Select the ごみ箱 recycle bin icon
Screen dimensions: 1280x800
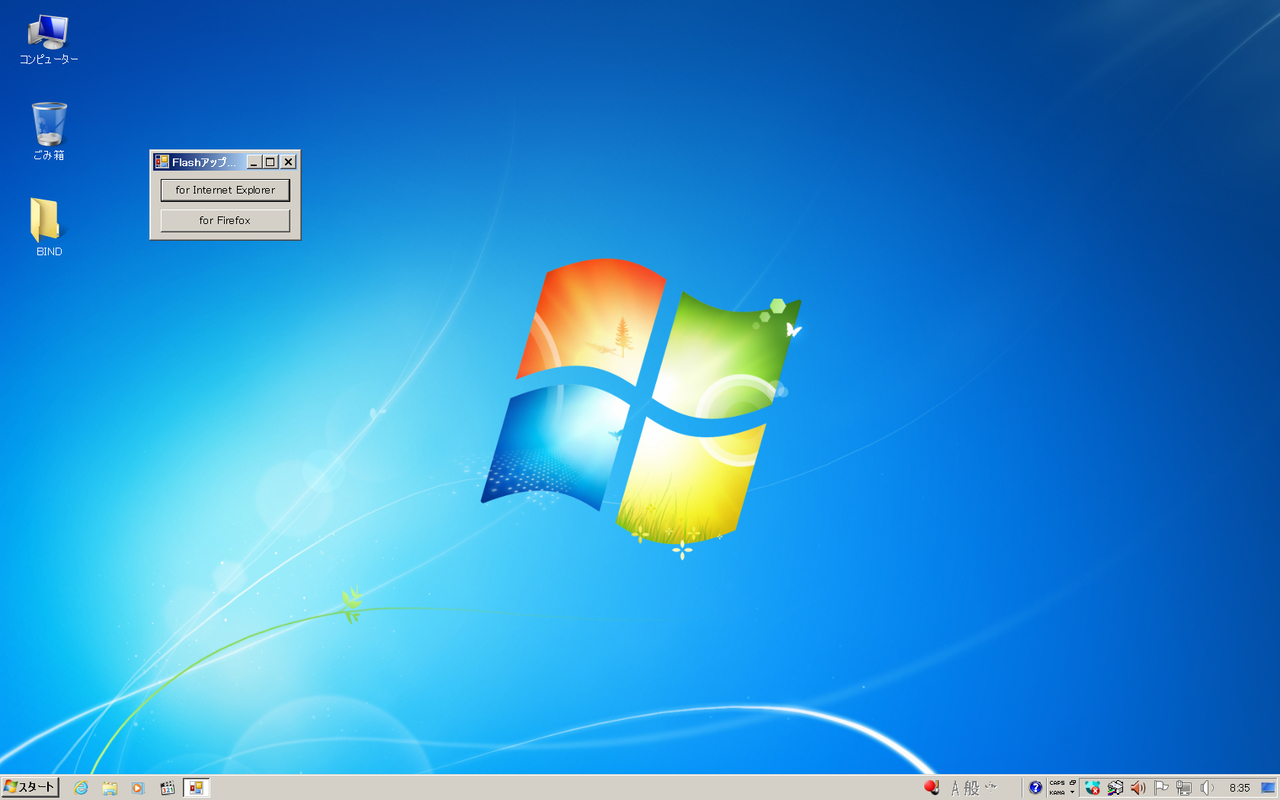(48, 131)
